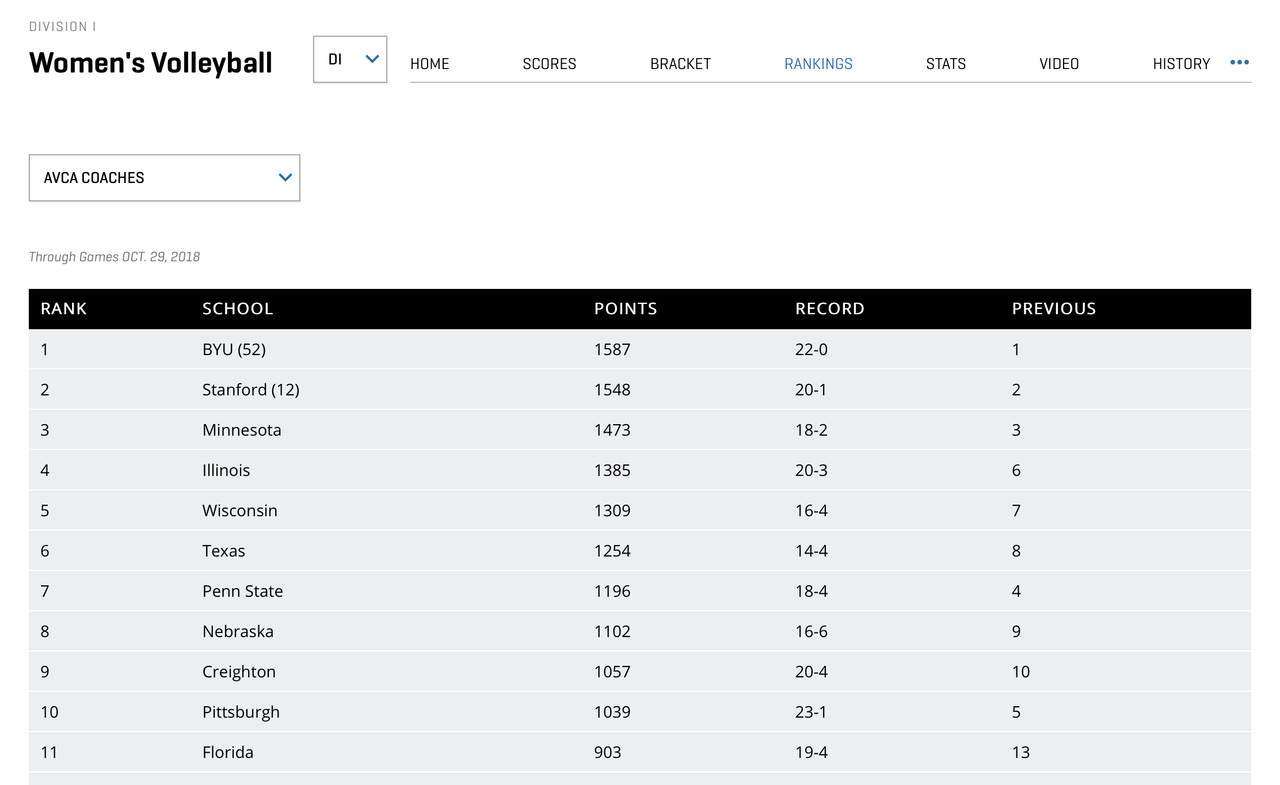The height and width of the screenshot is (785, 1280).
Task: Click the Women's Volleyball page title
Action: (151, 63)
